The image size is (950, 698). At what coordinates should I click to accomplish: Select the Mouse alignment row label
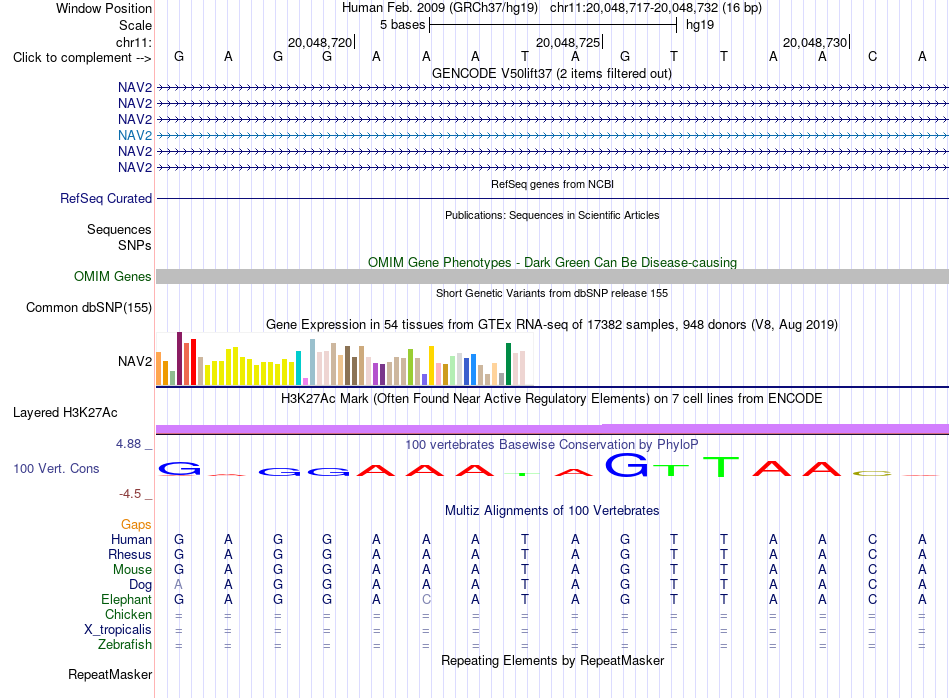132,570
